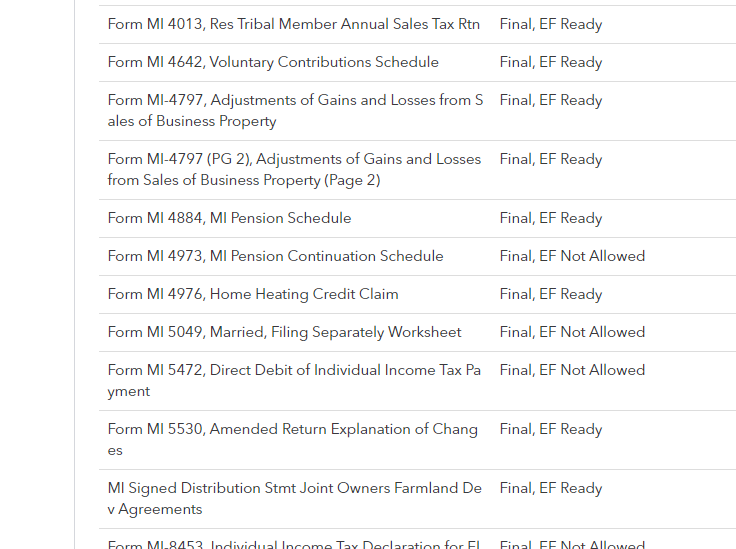This screenshot has height=549, width=736.
Task: Click Form MI 4976 Home Heating Credit Claim
Action: point(253,294)
